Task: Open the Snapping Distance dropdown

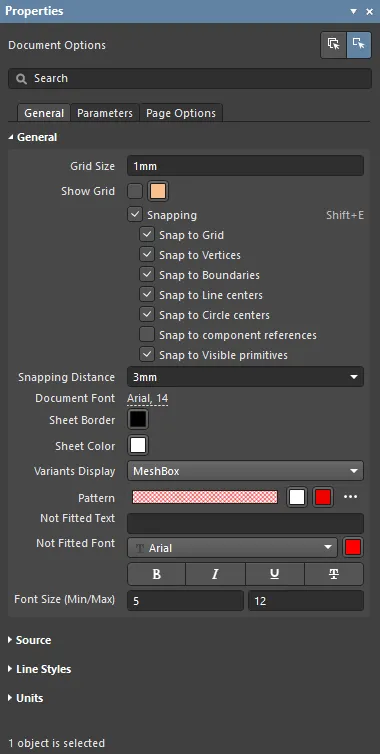Action: pyautogui.click(x=245, y=377)
